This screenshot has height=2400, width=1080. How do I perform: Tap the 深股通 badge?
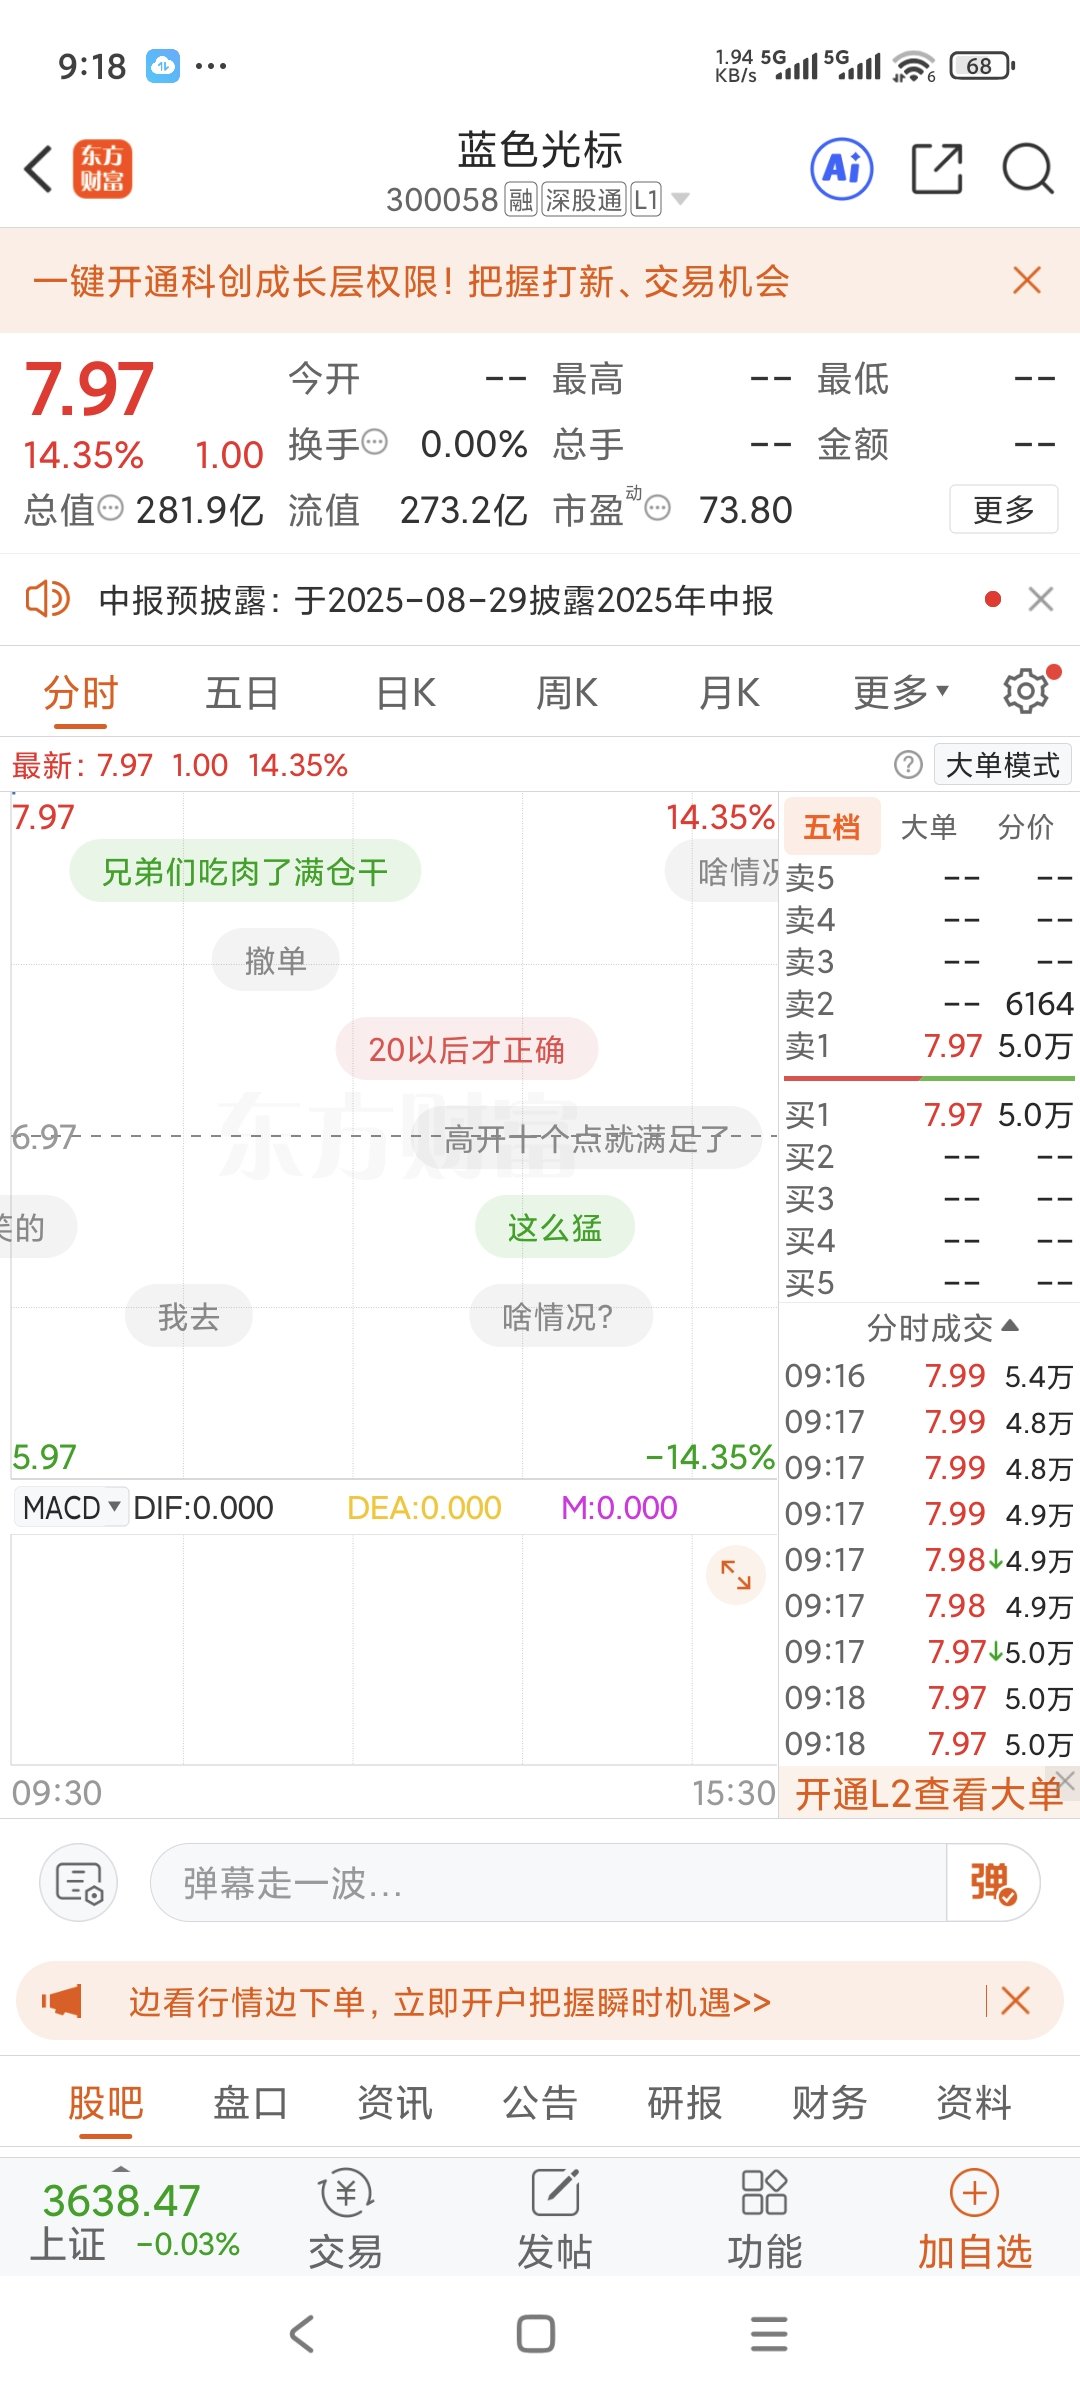point(584,200)
